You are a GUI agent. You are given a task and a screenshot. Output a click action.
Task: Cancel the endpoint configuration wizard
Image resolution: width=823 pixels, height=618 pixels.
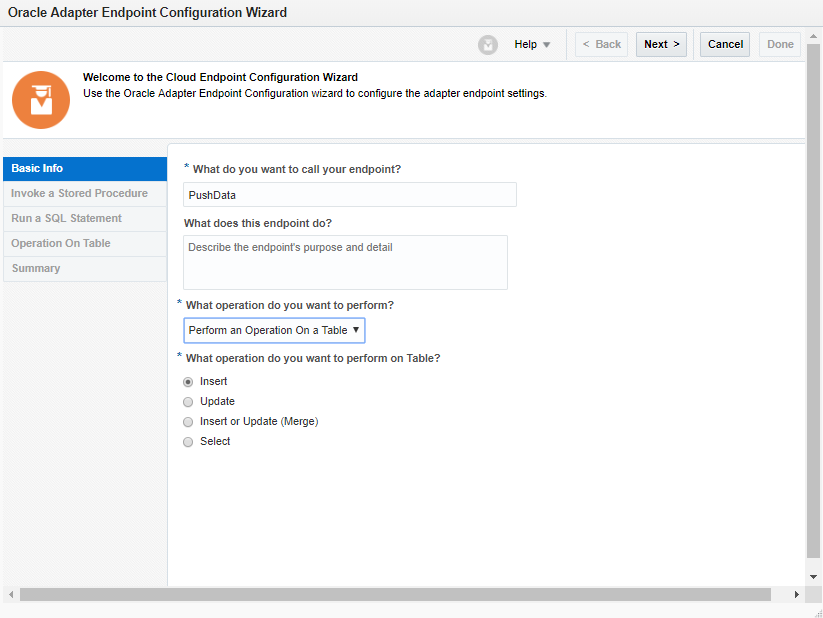725,45
